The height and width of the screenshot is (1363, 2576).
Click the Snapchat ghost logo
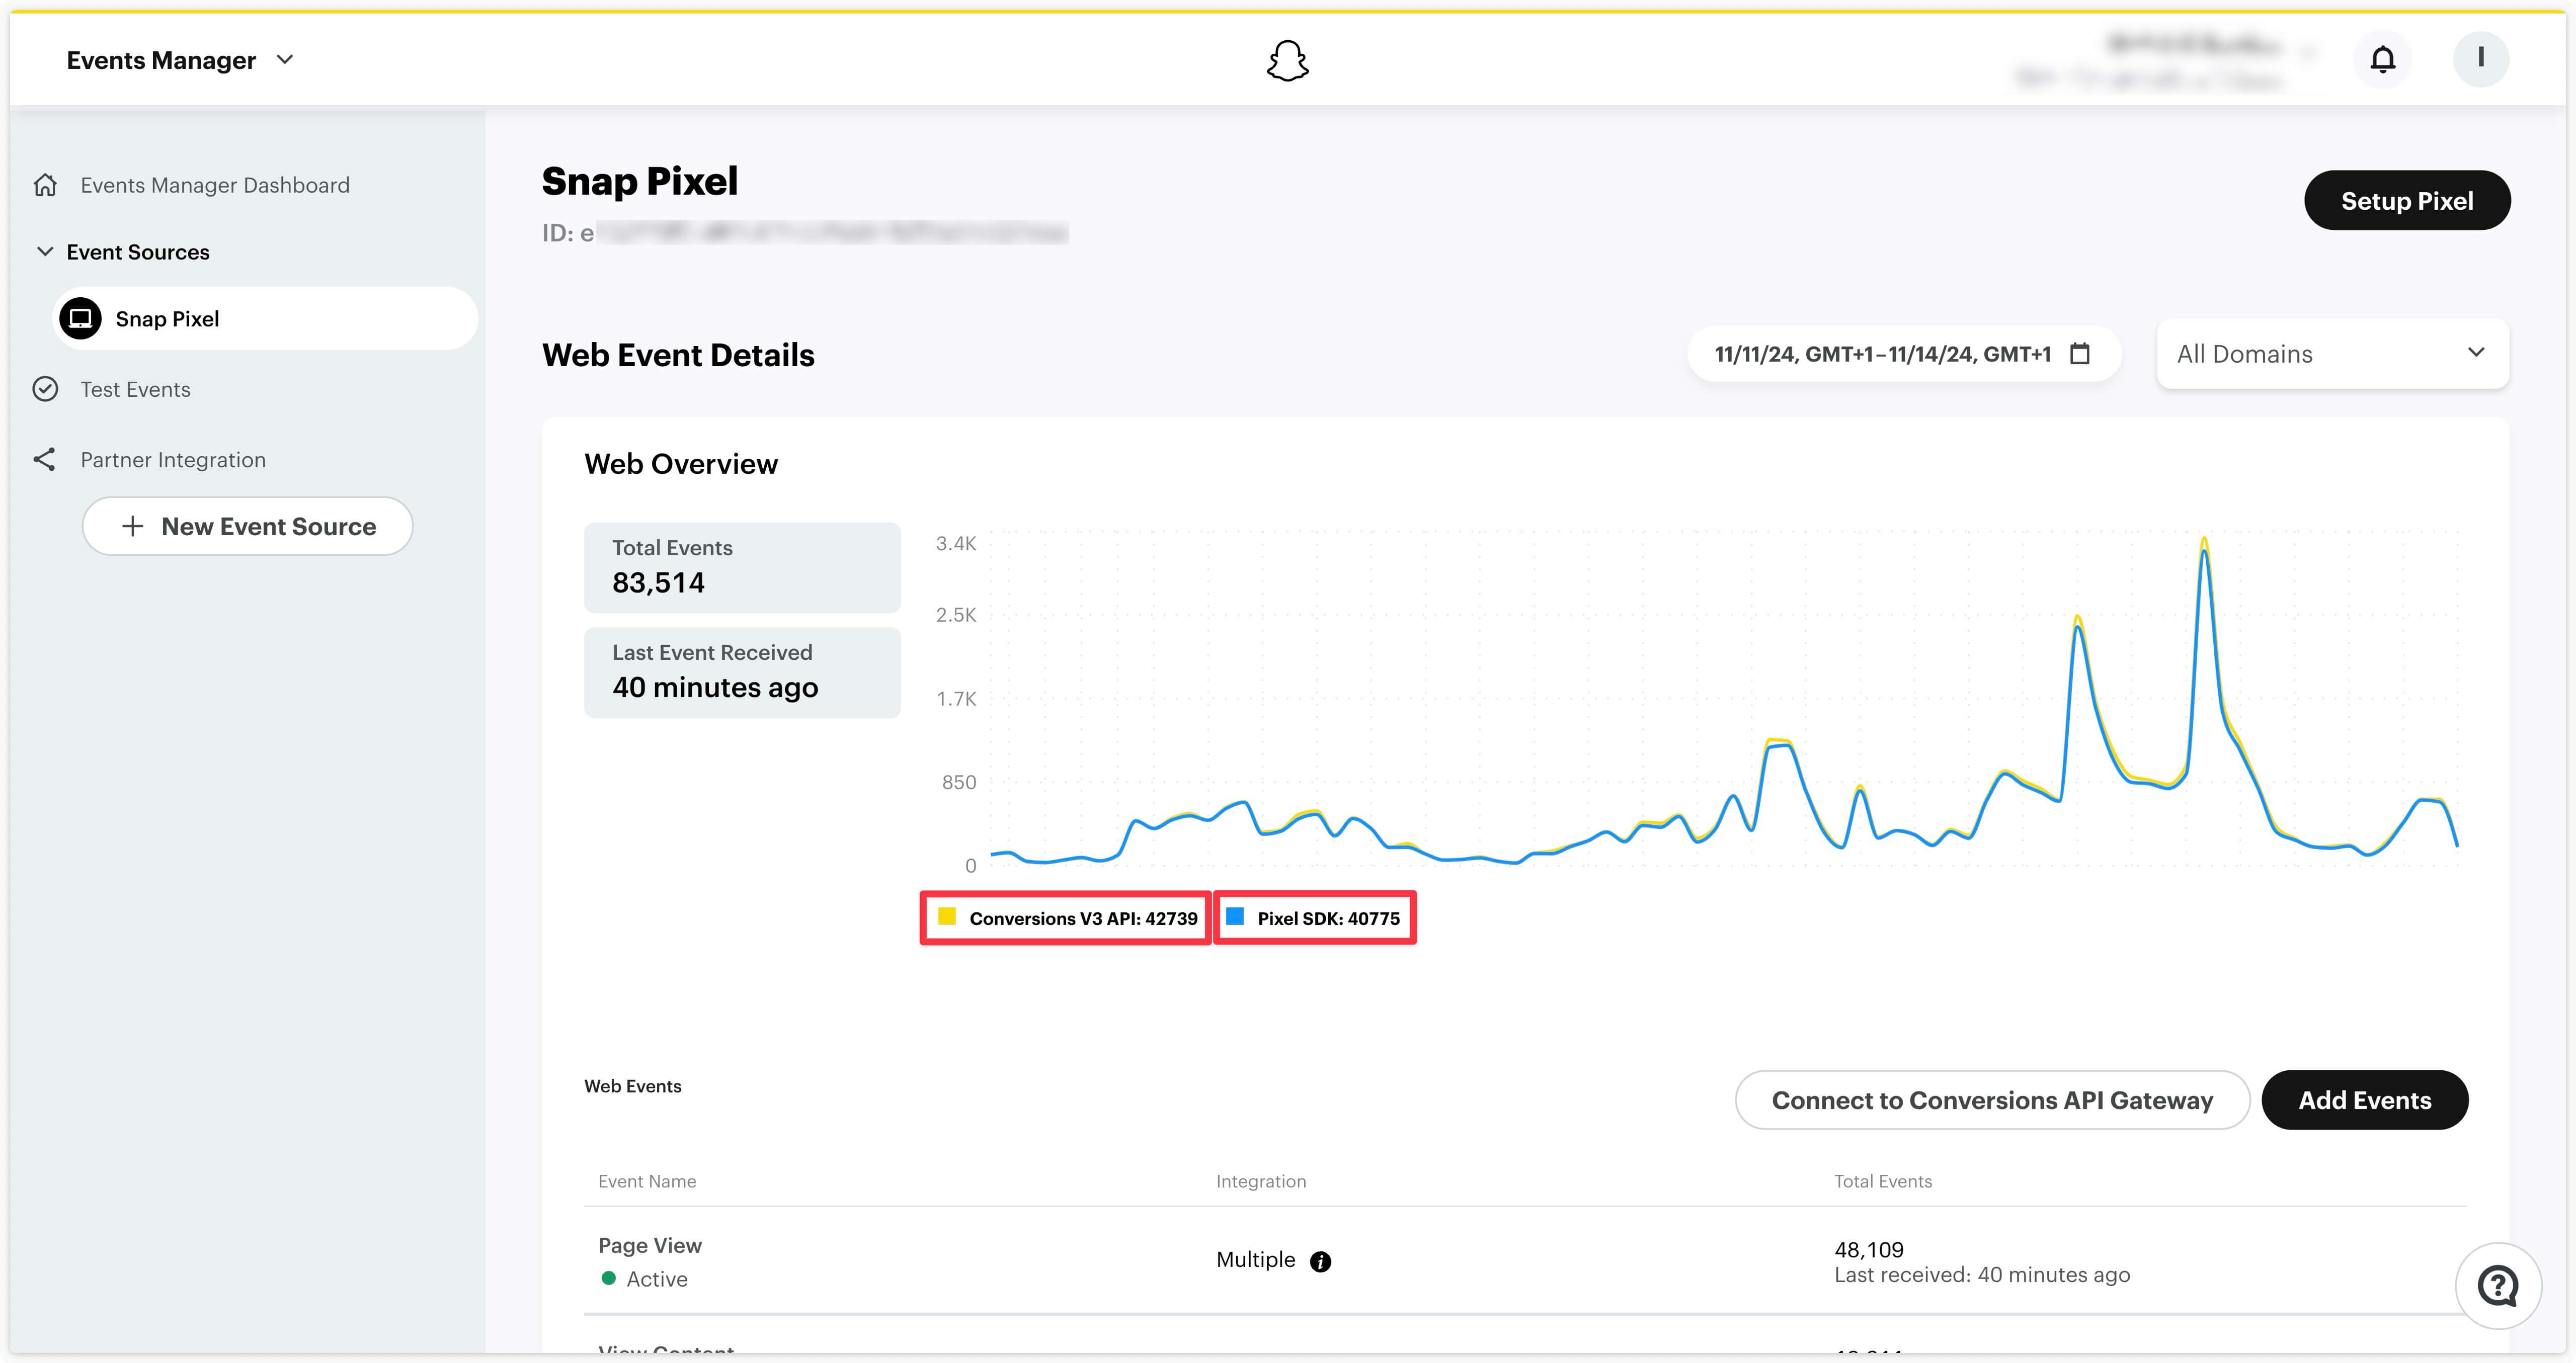[1287, 60]
